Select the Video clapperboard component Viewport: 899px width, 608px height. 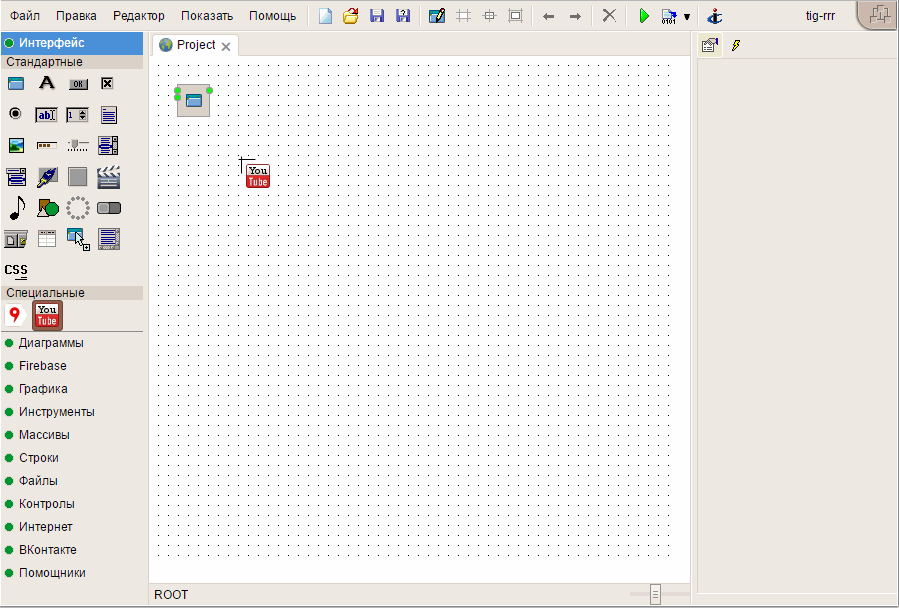click(x=108, y=177)
